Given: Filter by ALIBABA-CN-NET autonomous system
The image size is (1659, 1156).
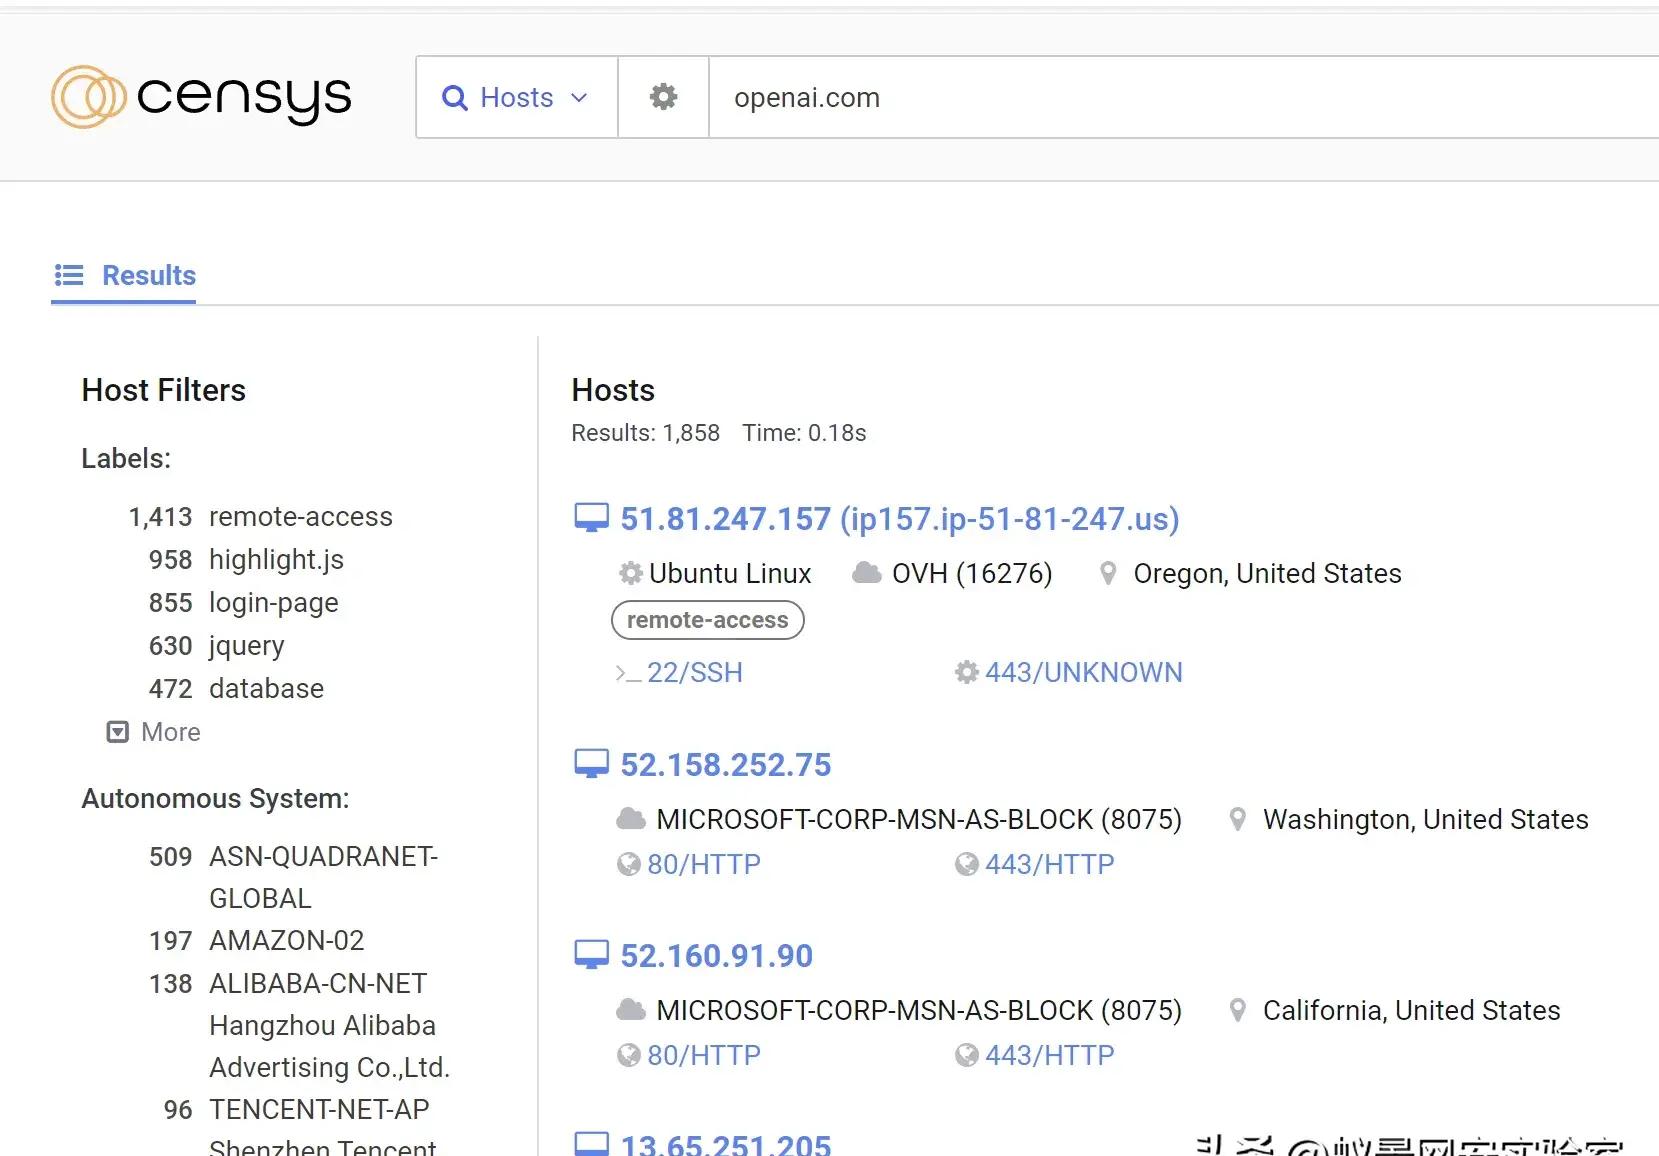Looking at the screenshot, I should tap(329, 1025).
